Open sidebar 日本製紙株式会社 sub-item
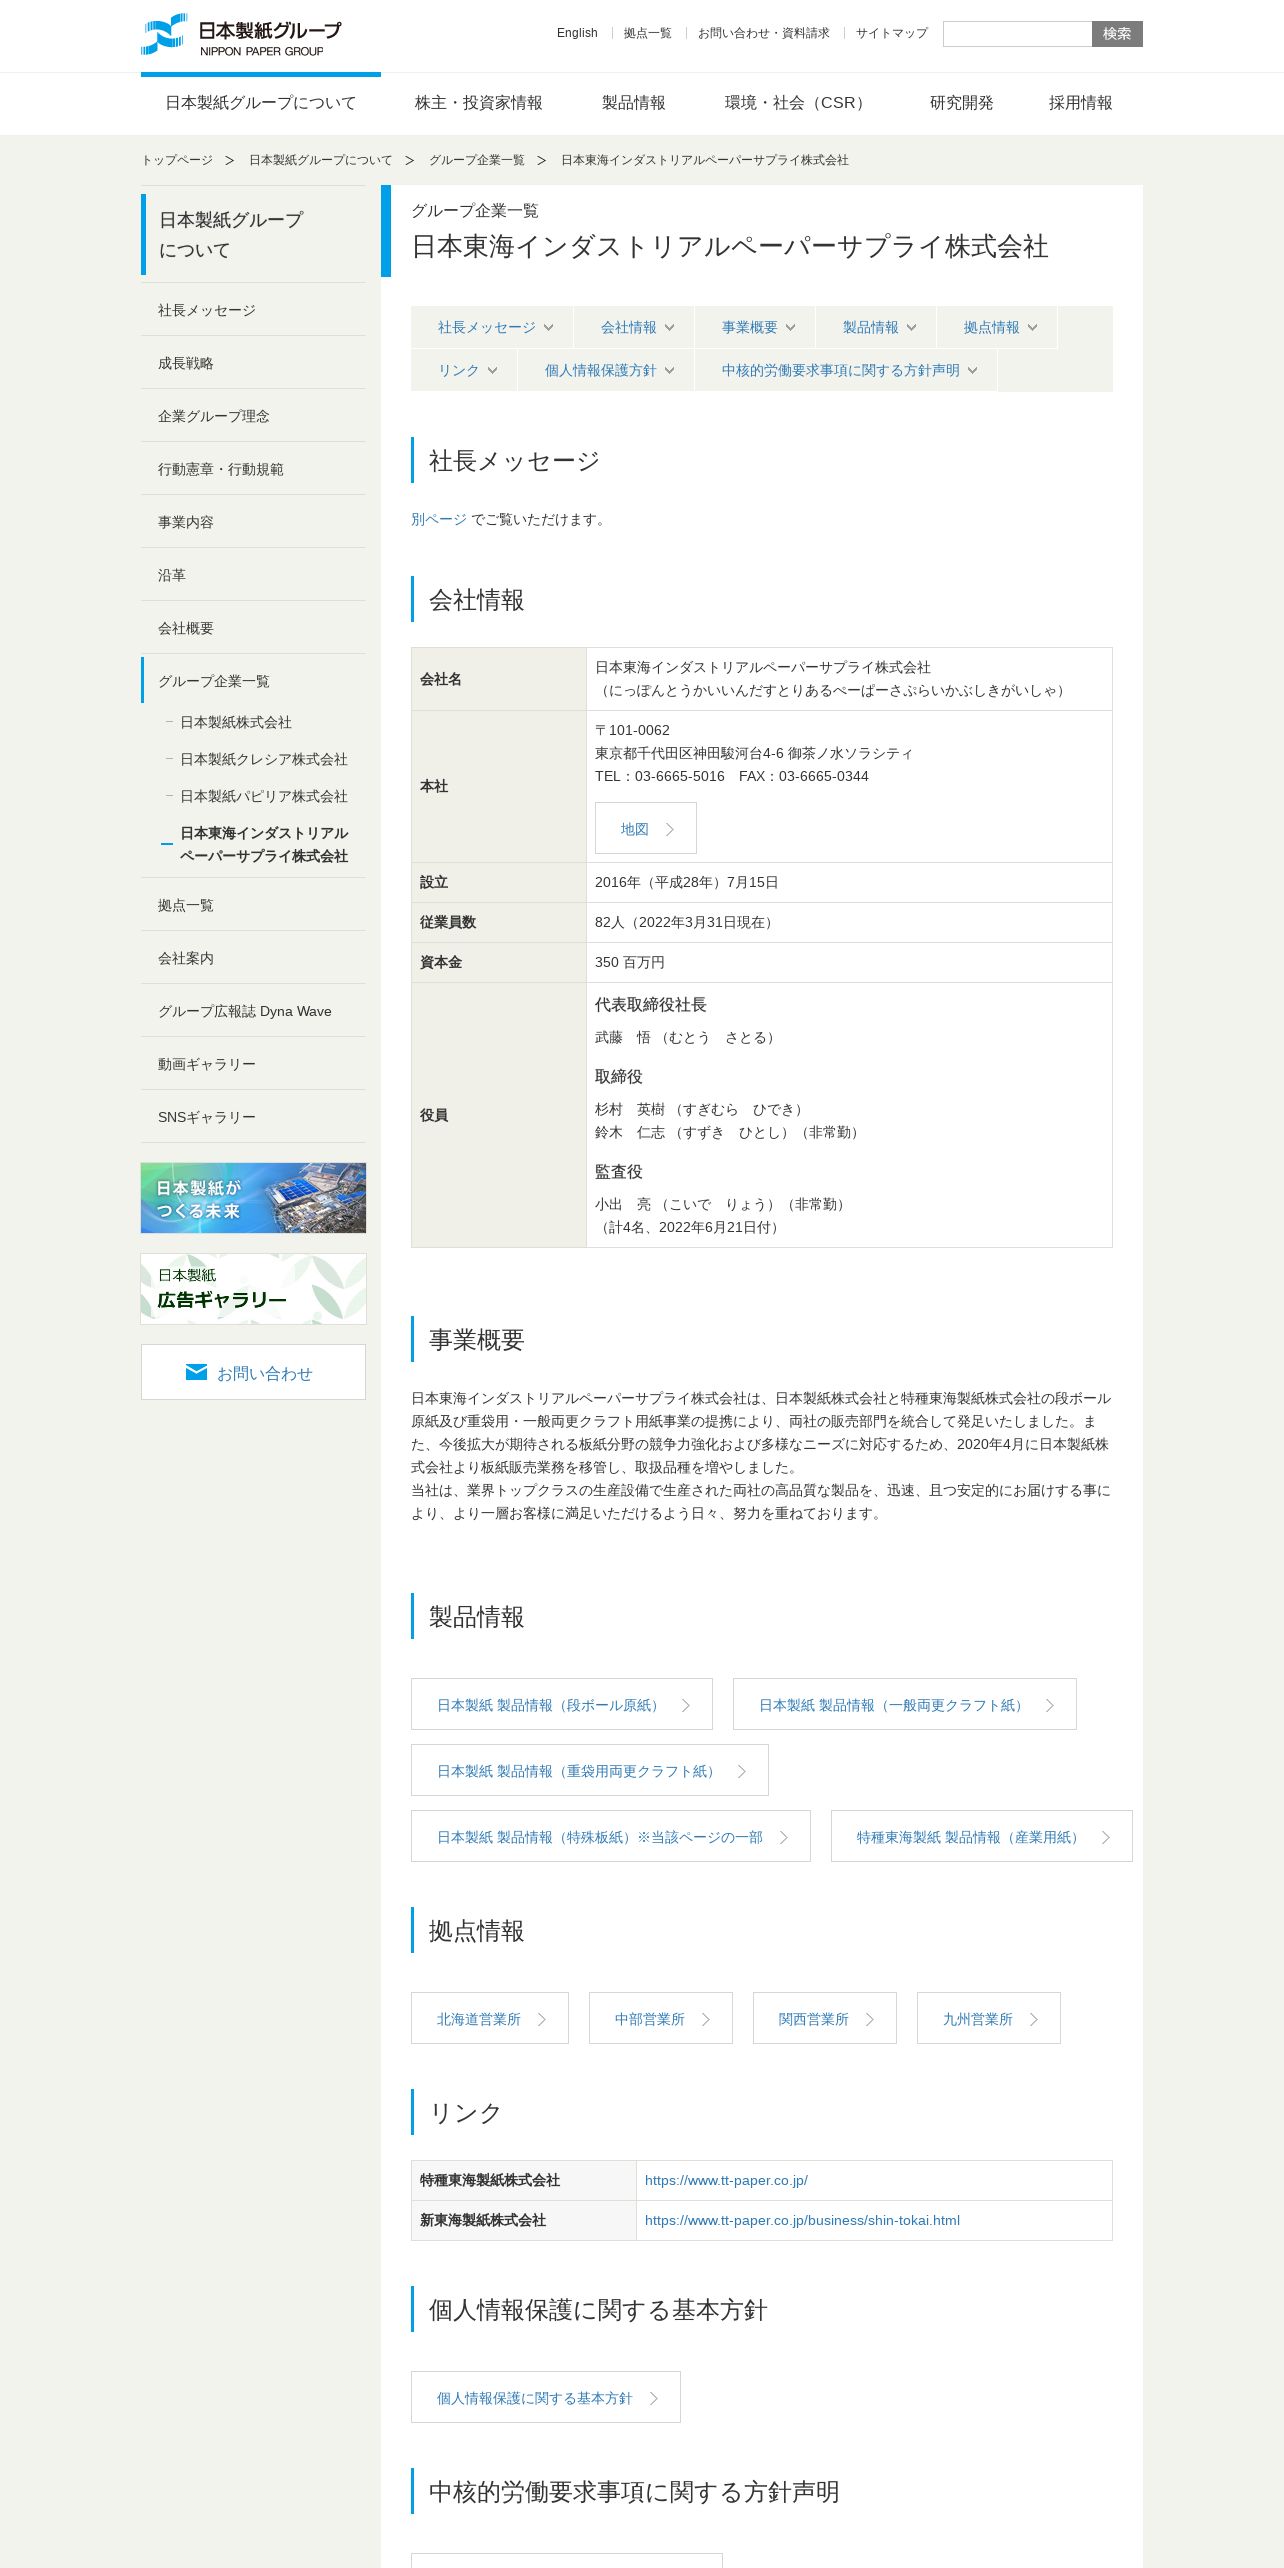Viewport: 1284px width, 2568px height. tap(236, 722)
